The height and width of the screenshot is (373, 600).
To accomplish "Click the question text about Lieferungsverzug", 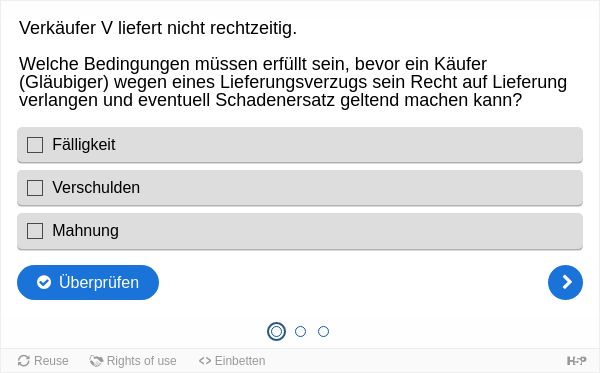I will 293,82.
